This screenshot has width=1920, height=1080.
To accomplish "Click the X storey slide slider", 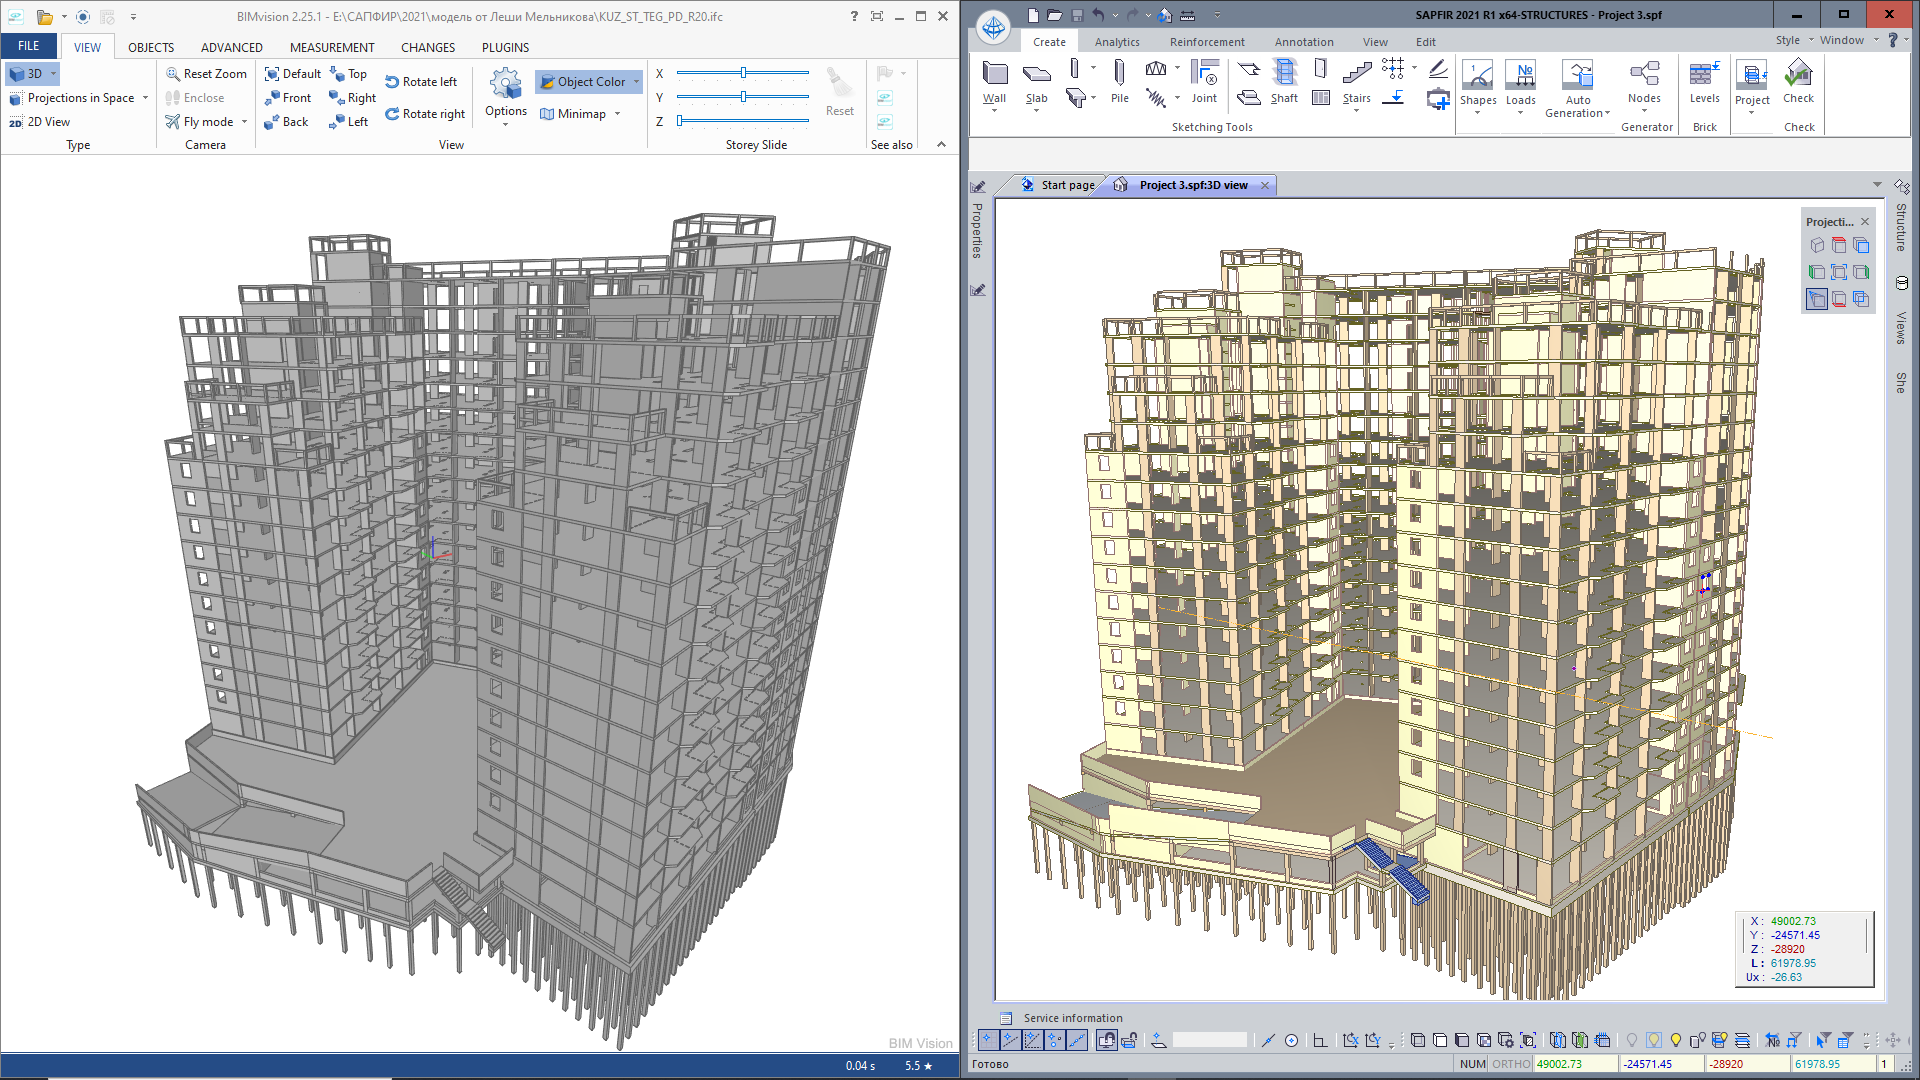I will [743, 73].
